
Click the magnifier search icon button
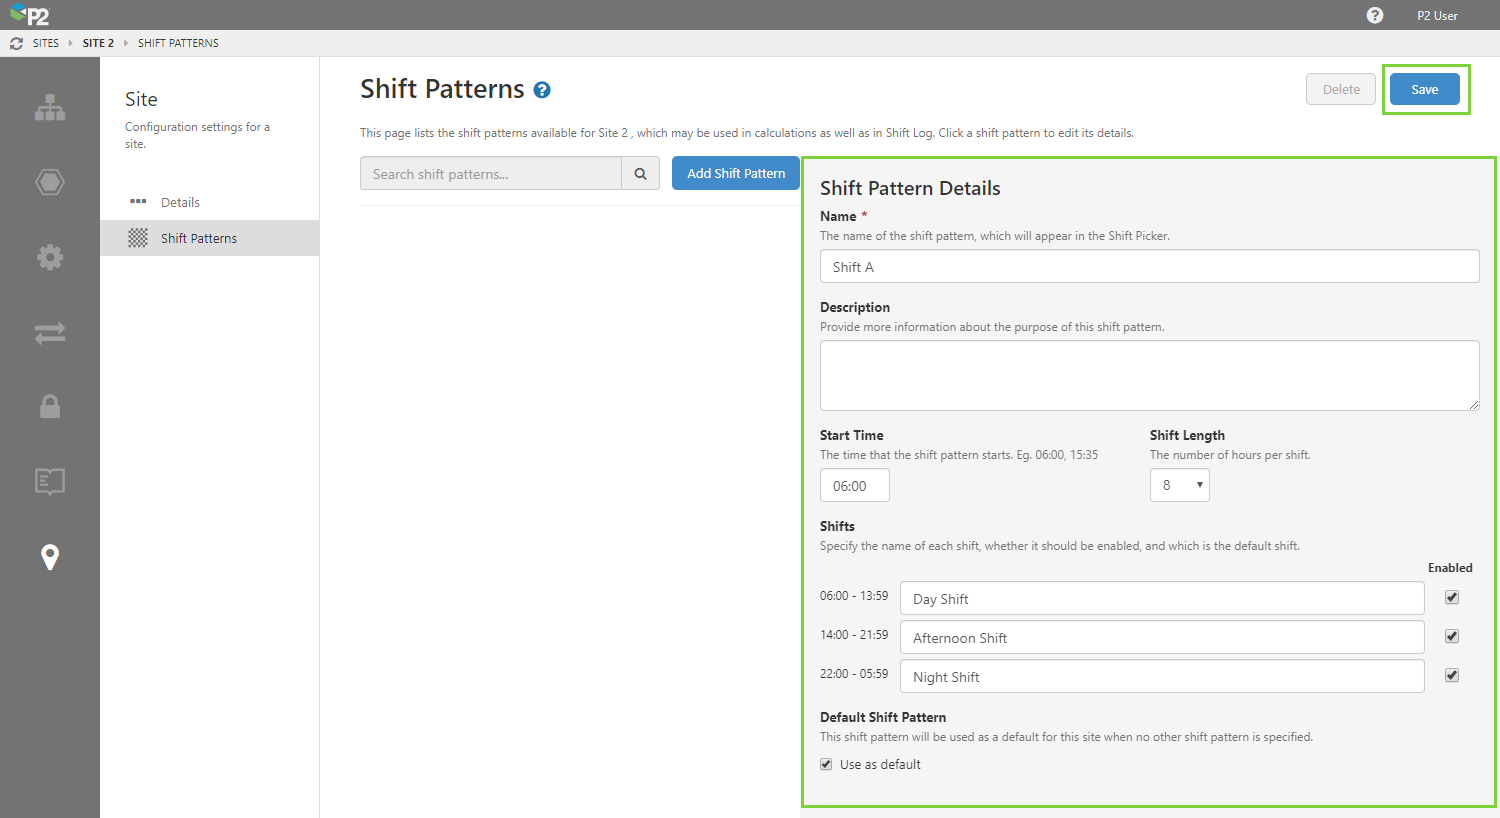coord(640,174)
